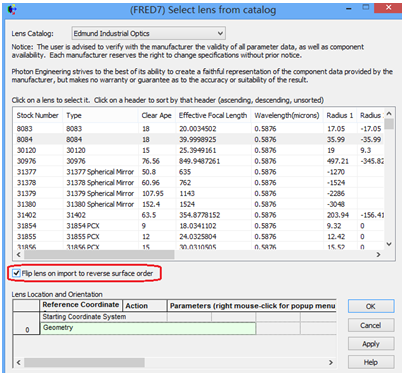
Task: Sort by Stock Number column header
Action: tap(38, 115)
